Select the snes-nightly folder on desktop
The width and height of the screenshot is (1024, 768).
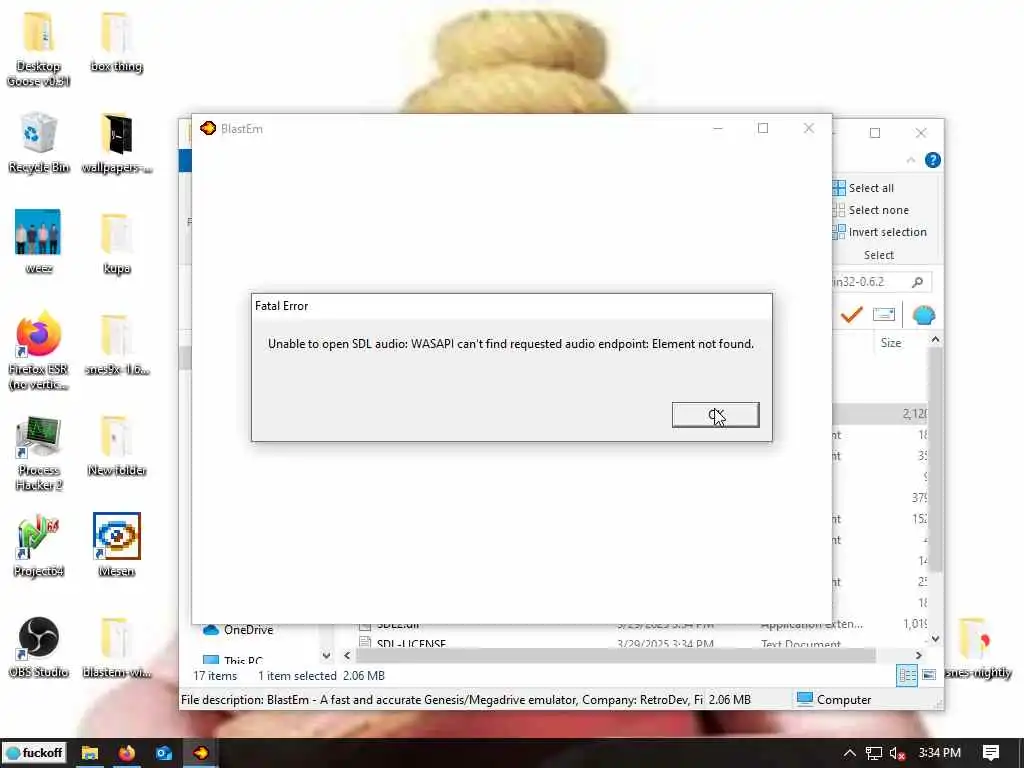[977, 647]
